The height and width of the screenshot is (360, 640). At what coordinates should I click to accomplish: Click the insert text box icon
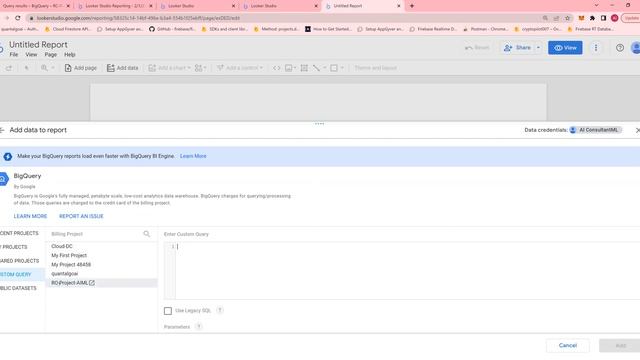[x=304, y=68]
